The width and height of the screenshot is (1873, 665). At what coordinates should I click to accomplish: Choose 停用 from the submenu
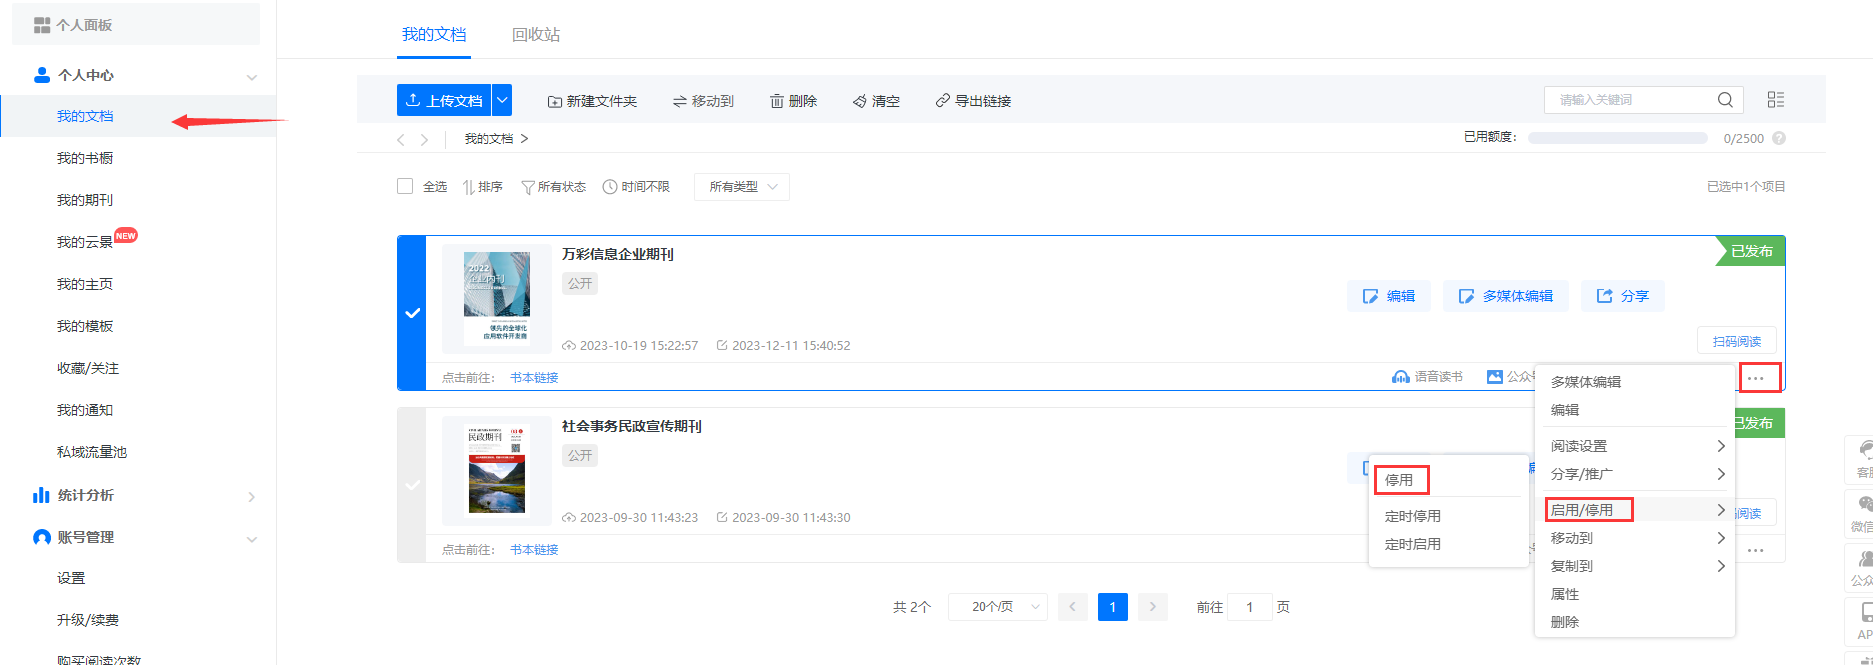click(1399, 480)
